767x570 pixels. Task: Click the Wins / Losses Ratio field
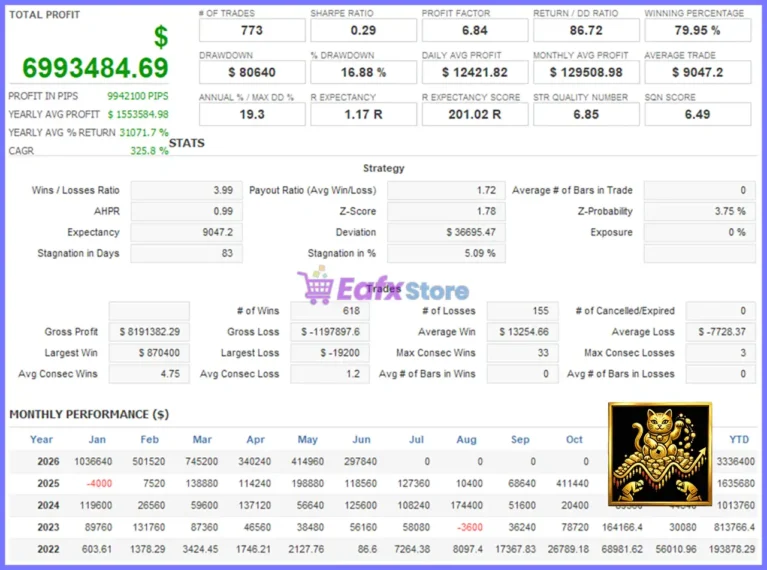pyautogui.click(x=186, y=190)
